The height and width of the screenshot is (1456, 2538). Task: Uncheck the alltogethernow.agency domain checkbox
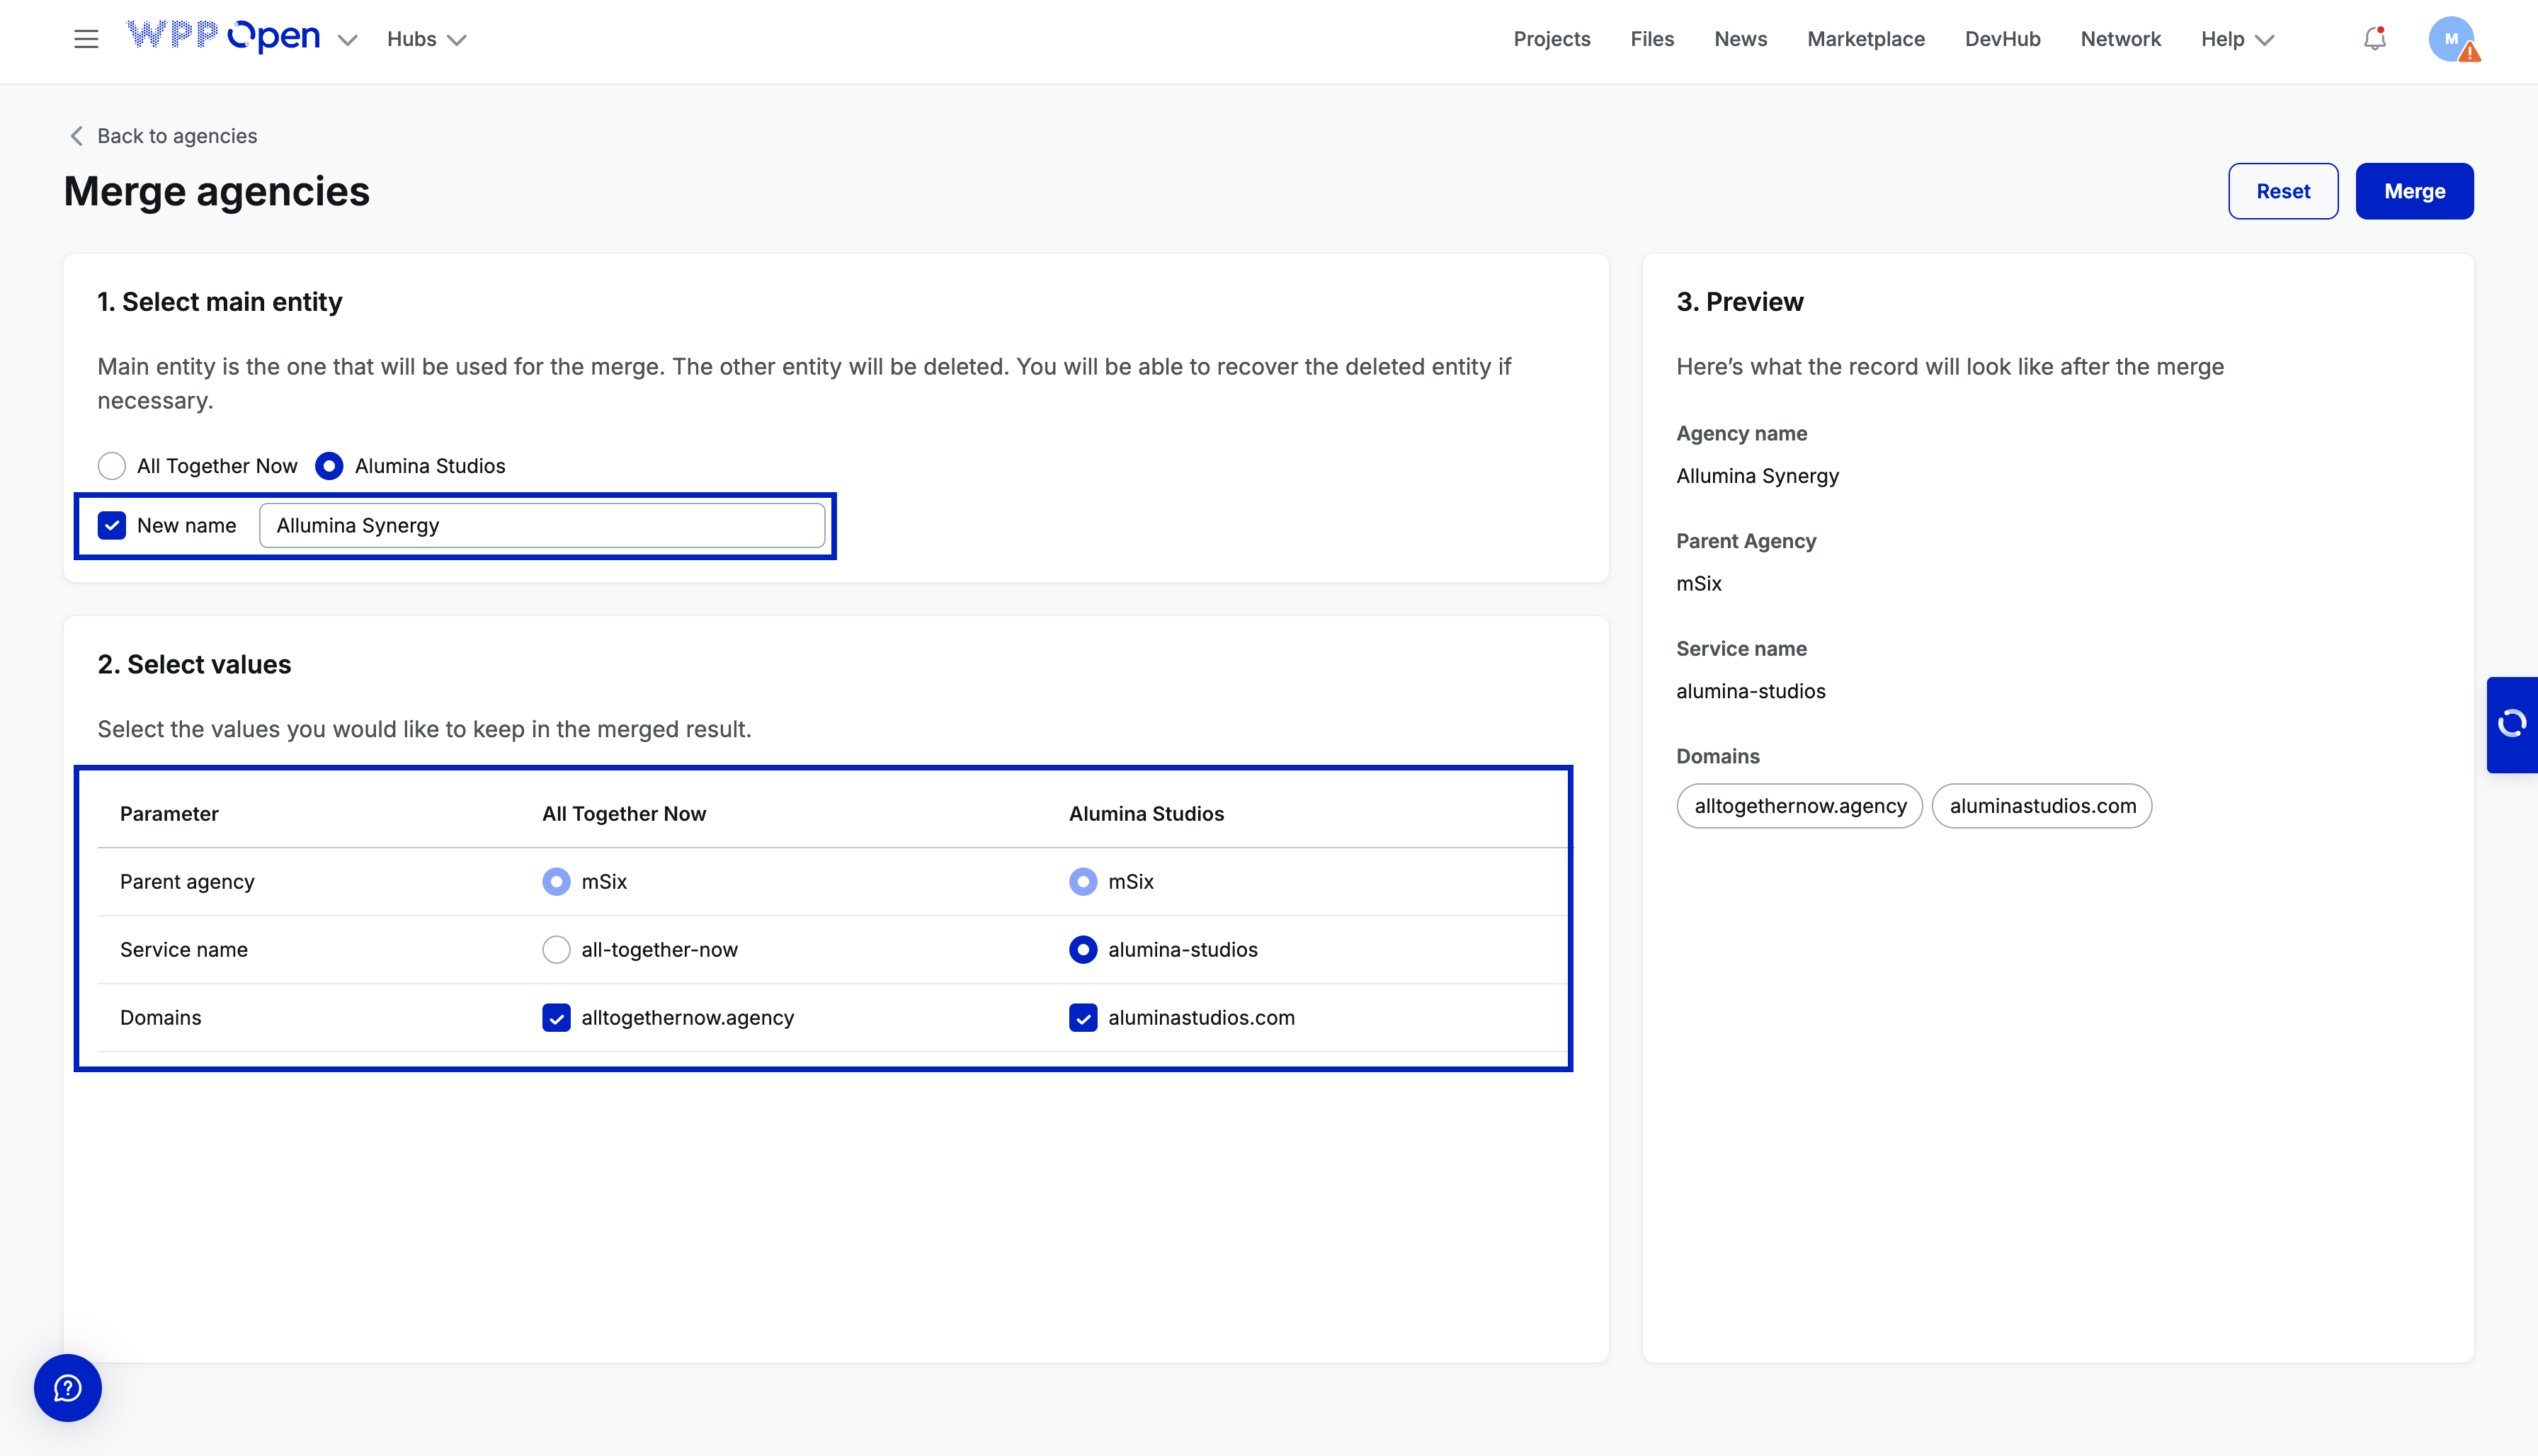click(556, 1017)
